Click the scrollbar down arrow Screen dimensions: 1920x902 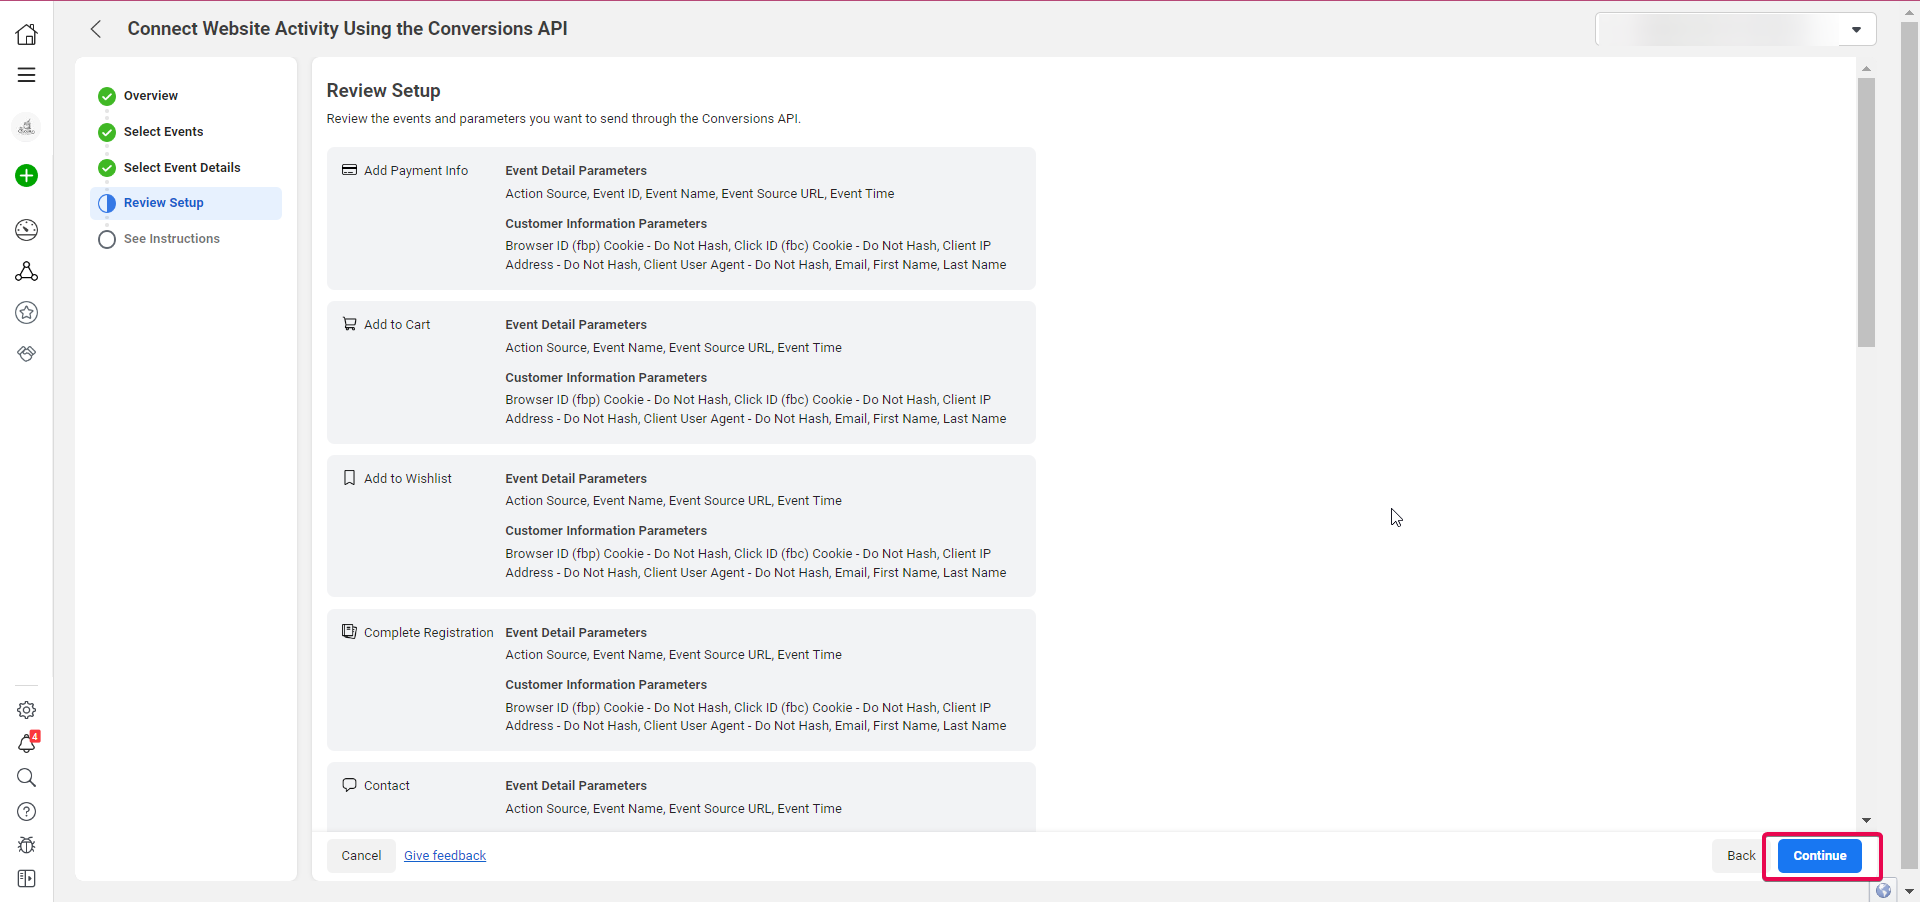[1866, 820]
